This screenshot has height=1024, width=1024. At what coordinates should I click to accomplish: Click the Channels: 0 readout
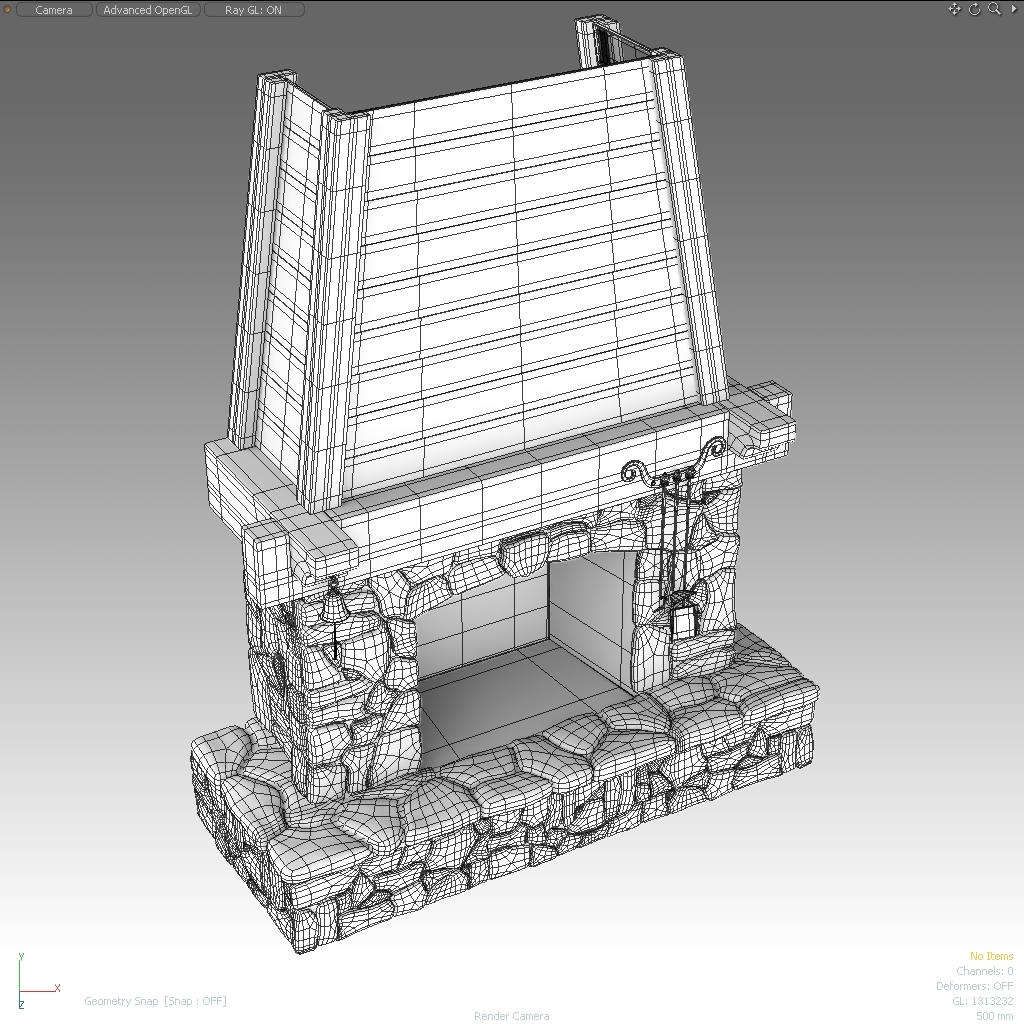click(x=984, y=970)
